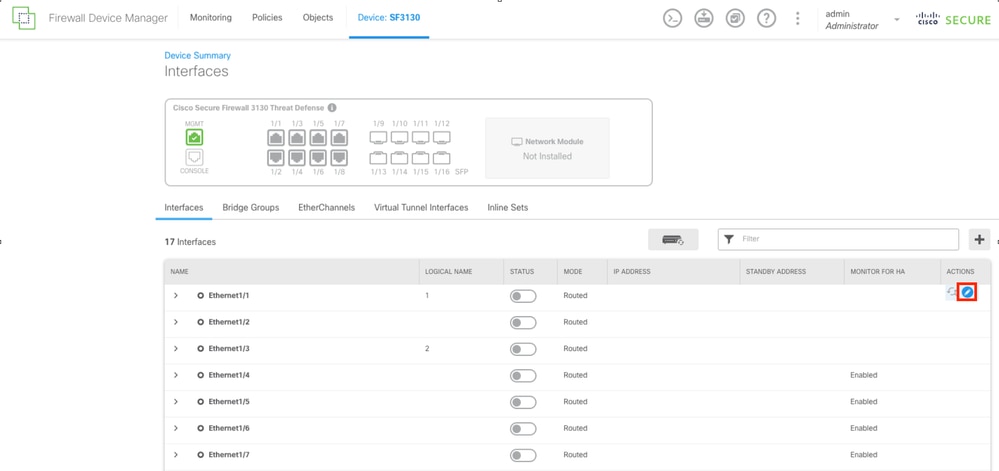Image resolution: width=999 pixels, height=471 pixels.
Task: Open the admin user dropdown arrow
Action: [897, 20]
